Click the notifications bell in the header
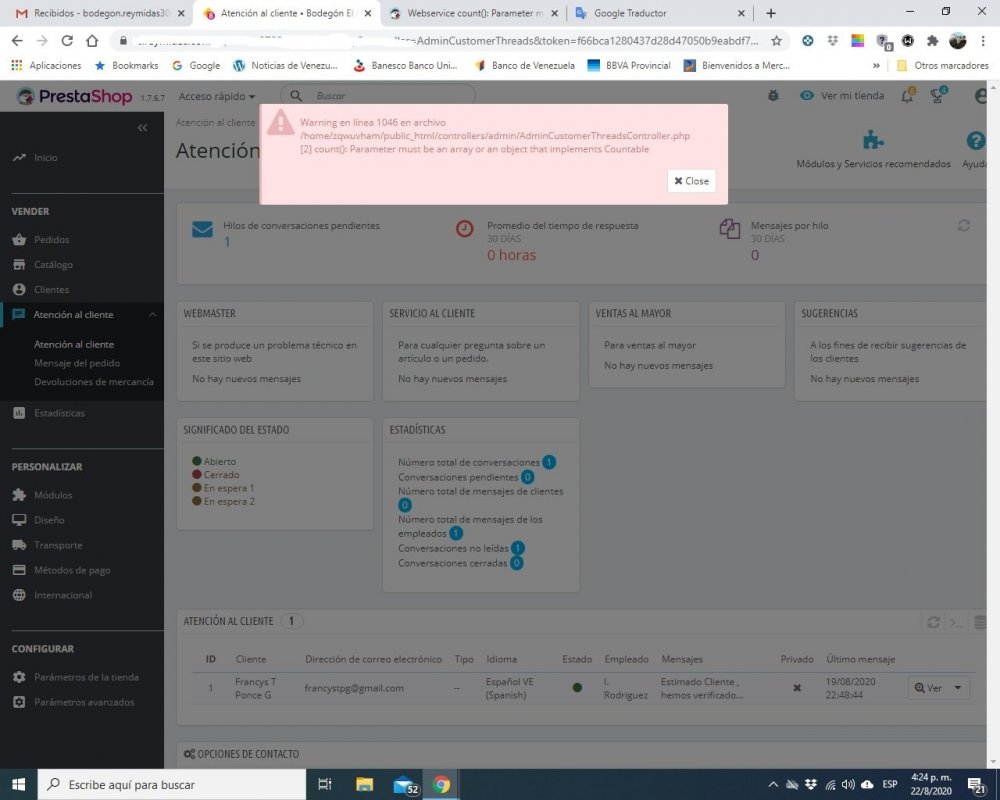1000x800 pixels. (x=905, y=96)
